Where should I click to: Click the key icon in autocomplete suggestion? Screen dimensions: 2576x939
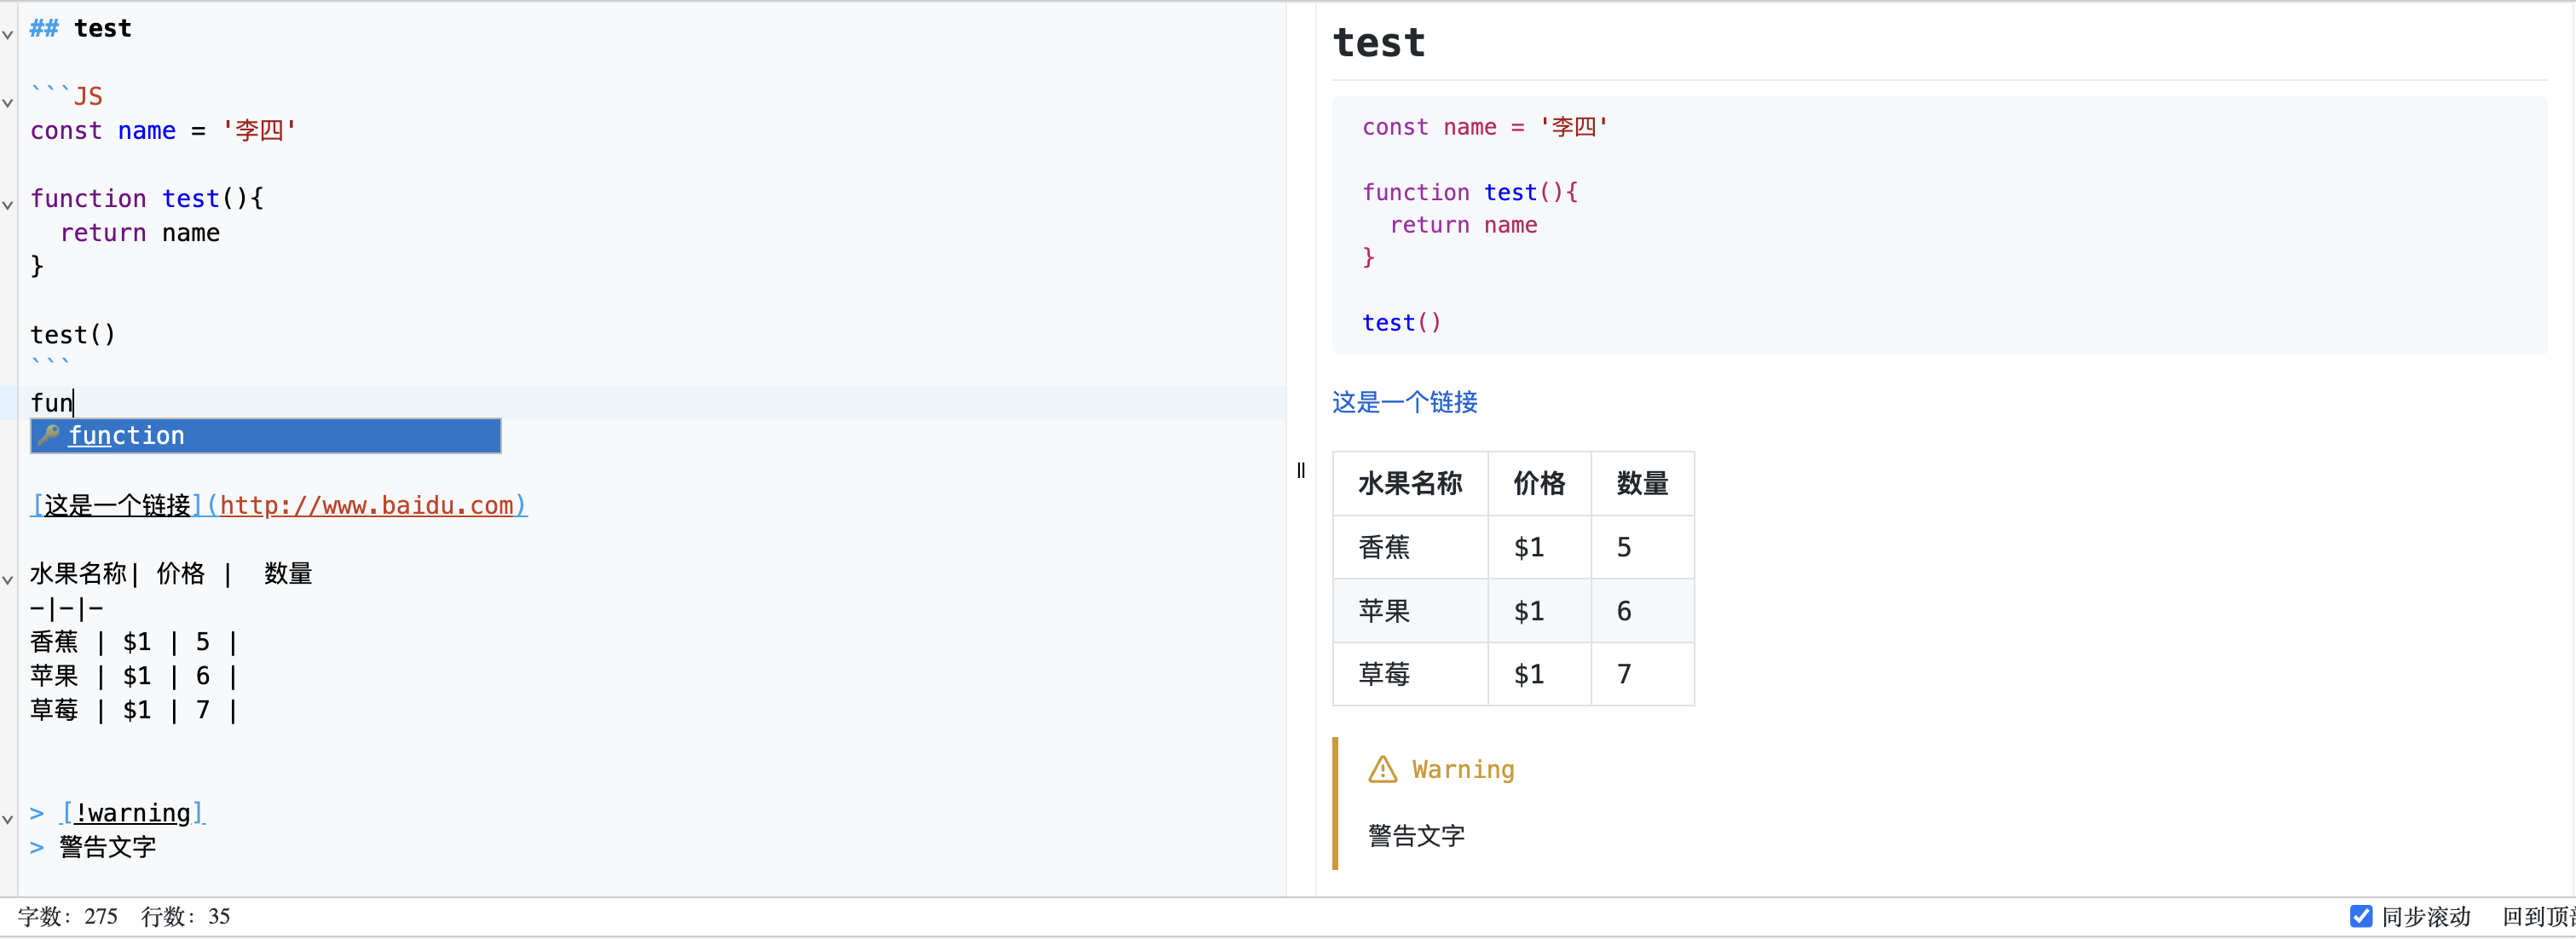(x=48, y=435)
